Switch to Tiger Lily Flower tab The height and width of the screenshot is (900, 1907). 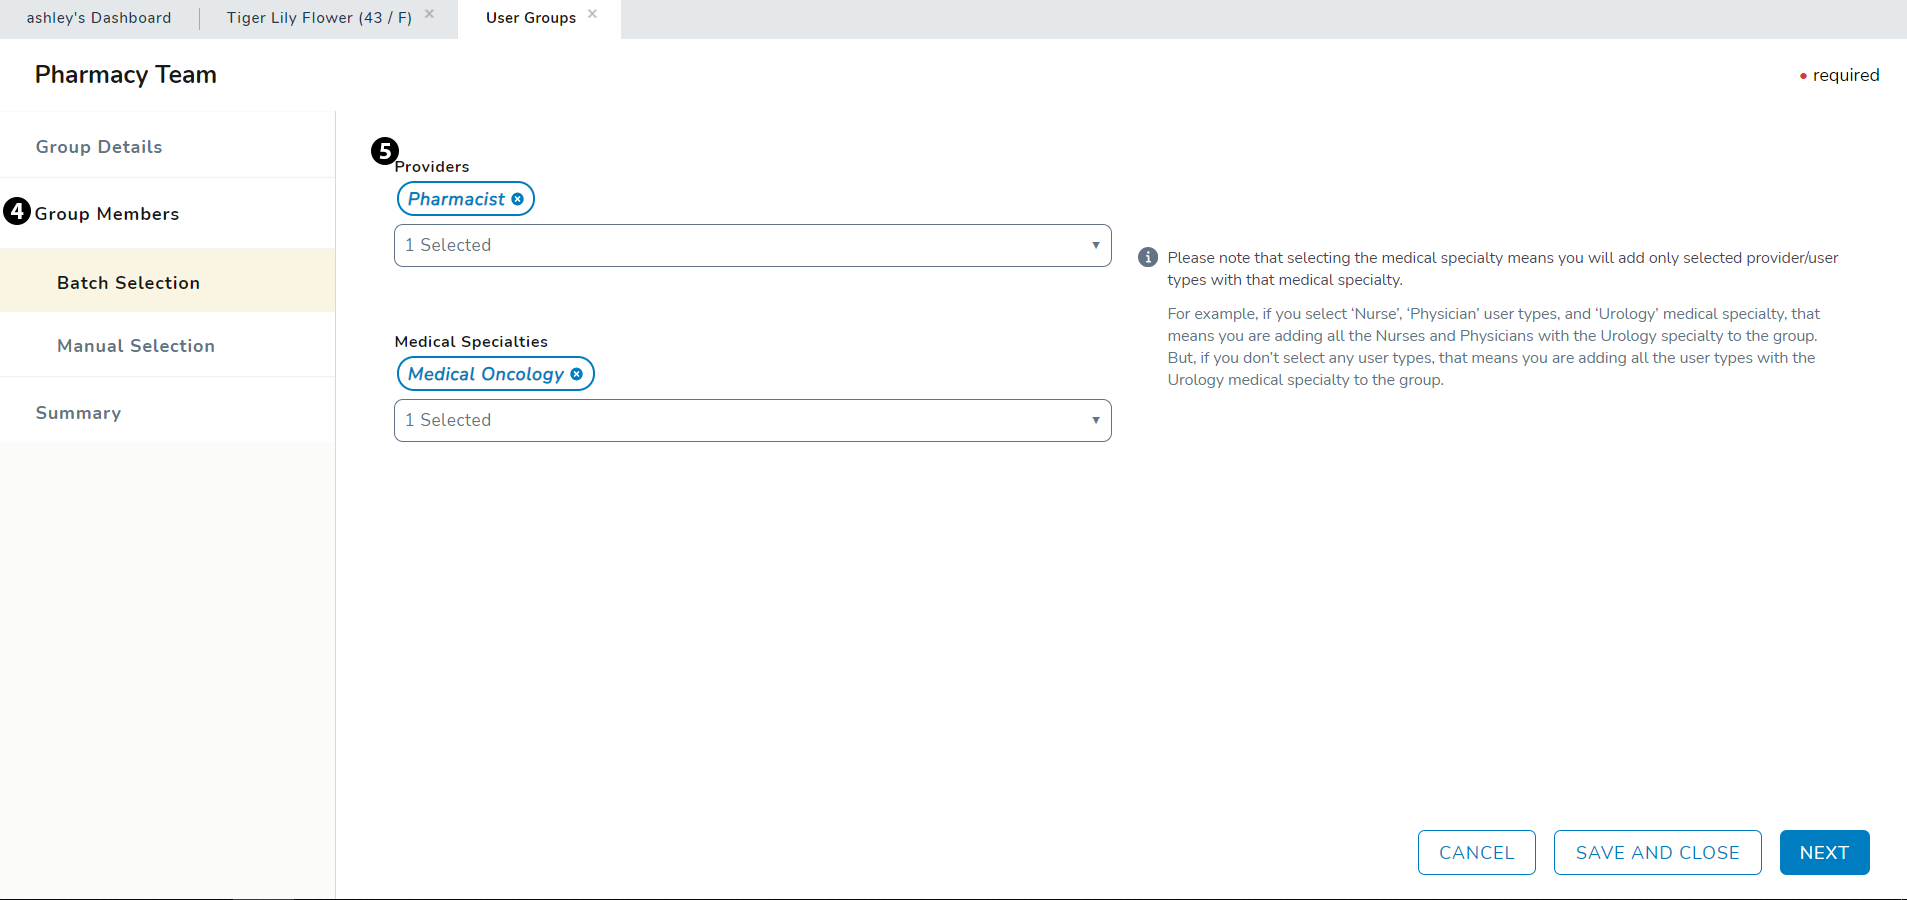319,18
